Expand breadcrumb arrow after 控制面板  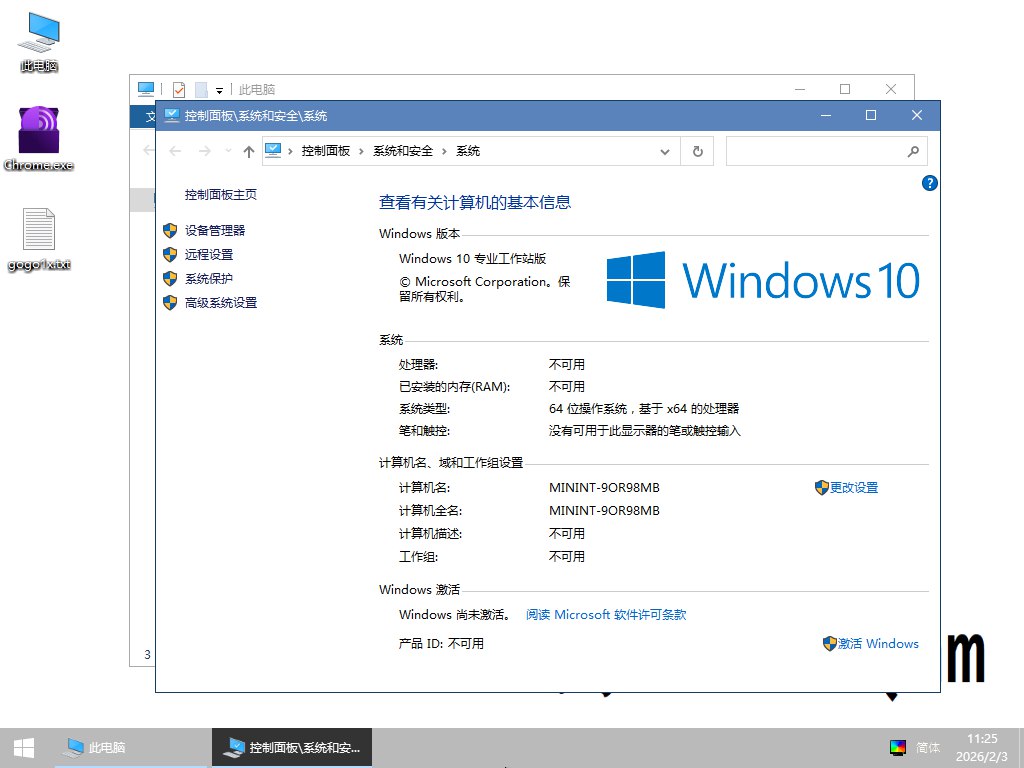click(x=362, y=151)
